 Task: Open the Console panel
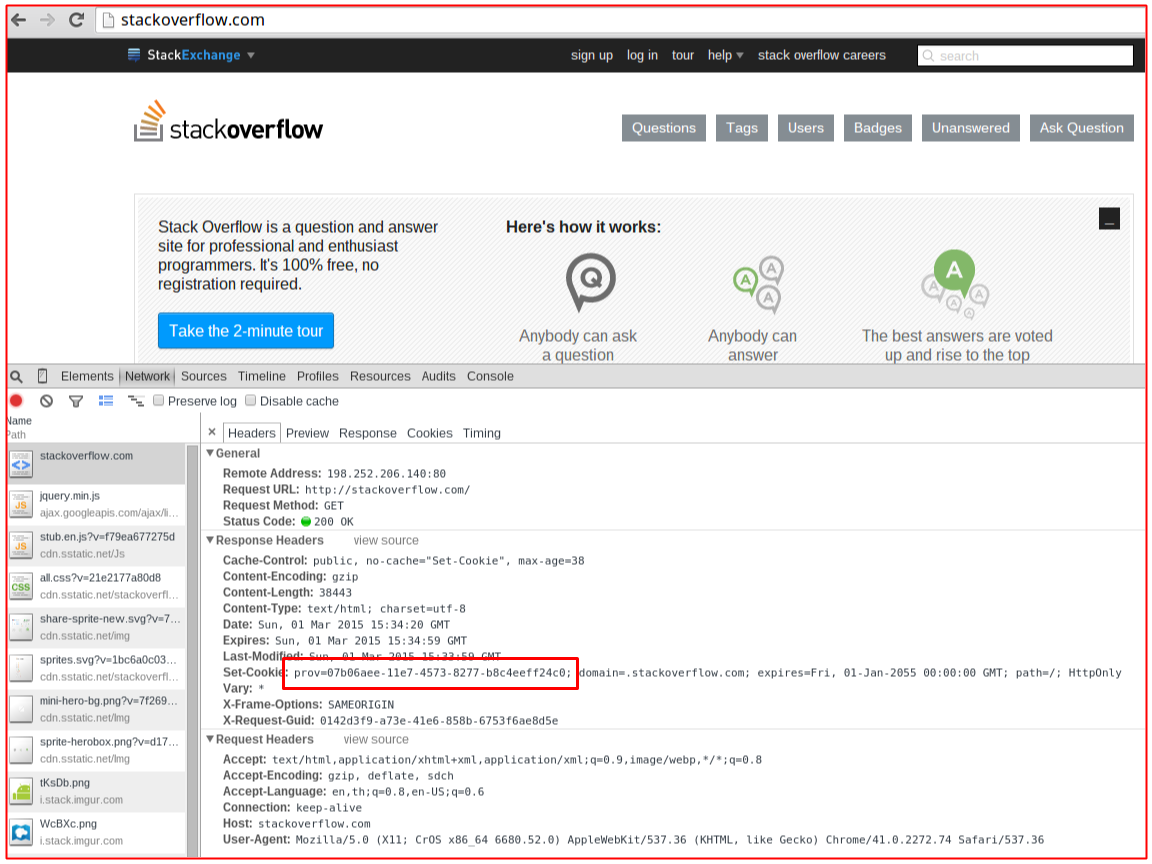click(x=490, y=376)
